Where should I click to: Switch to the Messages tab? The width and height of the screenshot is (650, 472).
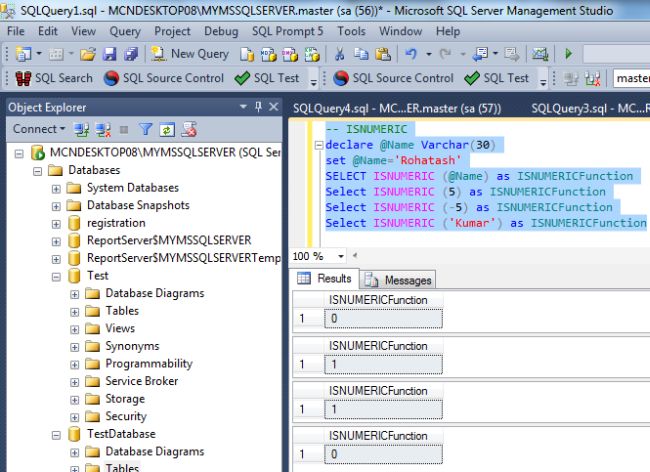(x=398, y=280)
